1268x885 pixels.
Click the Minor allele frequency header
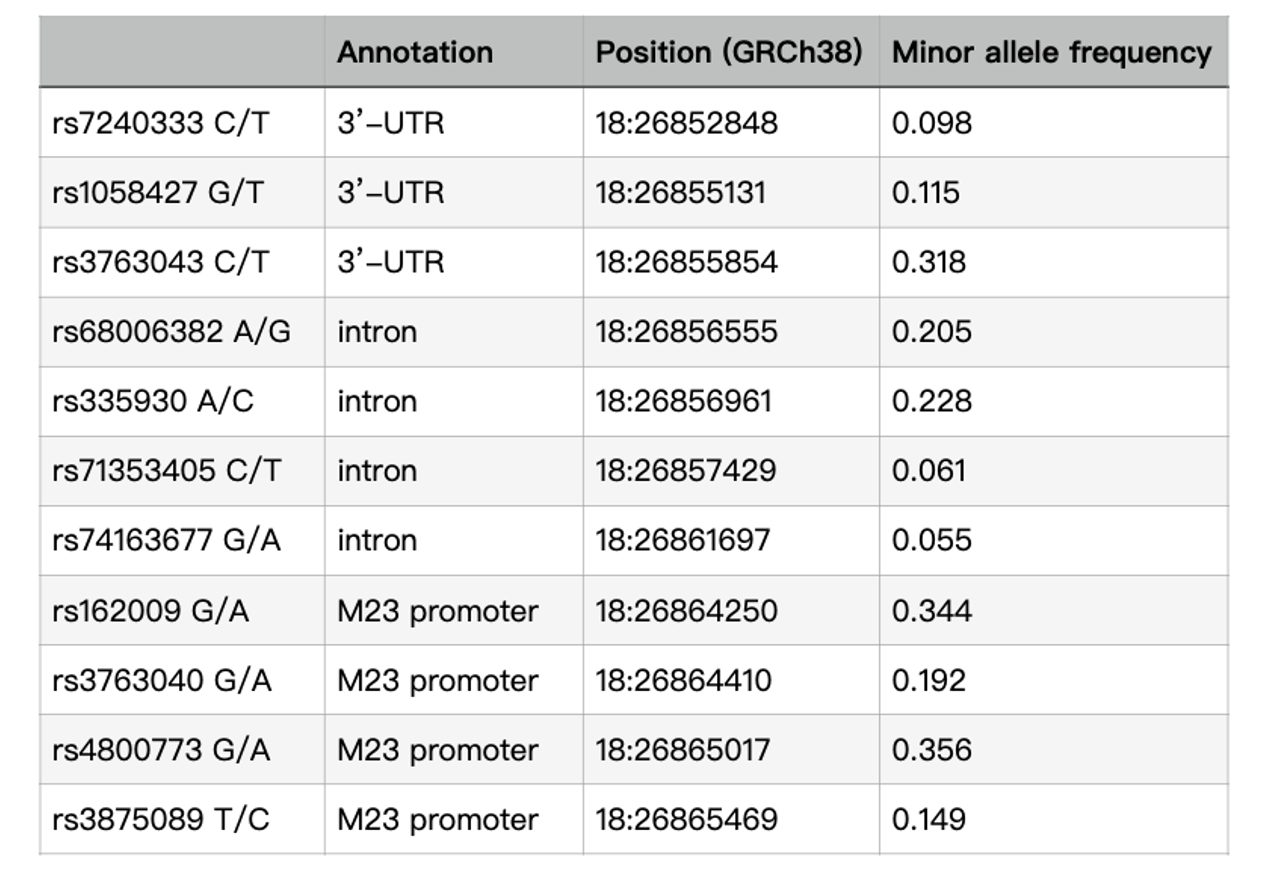click(x=1051, y=52)
